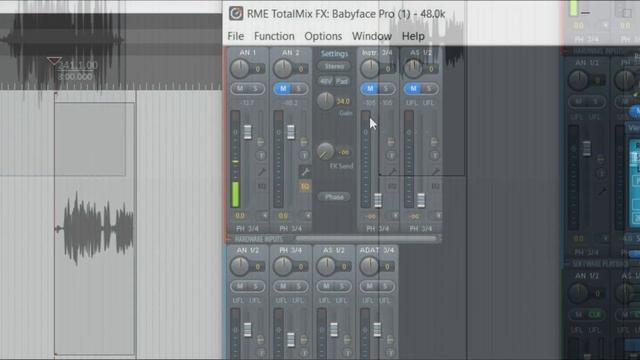The image size is (640, 360).
Task: Click the pan knob on ADAT 3/4
Action: 369,267
